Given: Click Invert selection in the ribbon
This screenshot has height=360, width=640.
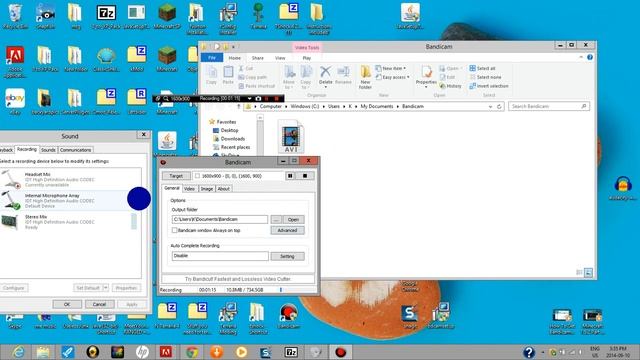Looking at the screenshot, I should click(x=489, y=86).
